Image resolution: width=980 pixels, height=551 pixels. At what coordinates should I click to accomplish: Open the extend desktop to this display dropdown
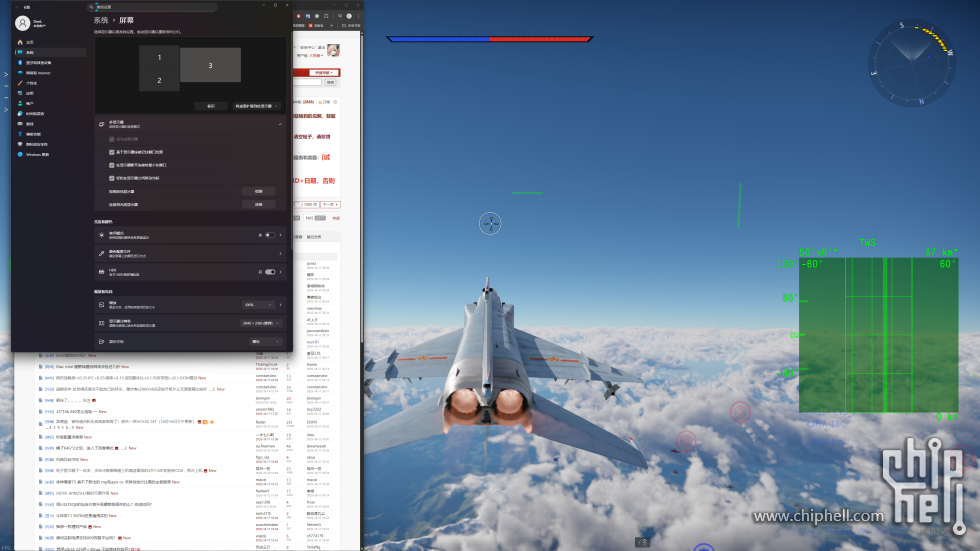click(x=257, y=106)
